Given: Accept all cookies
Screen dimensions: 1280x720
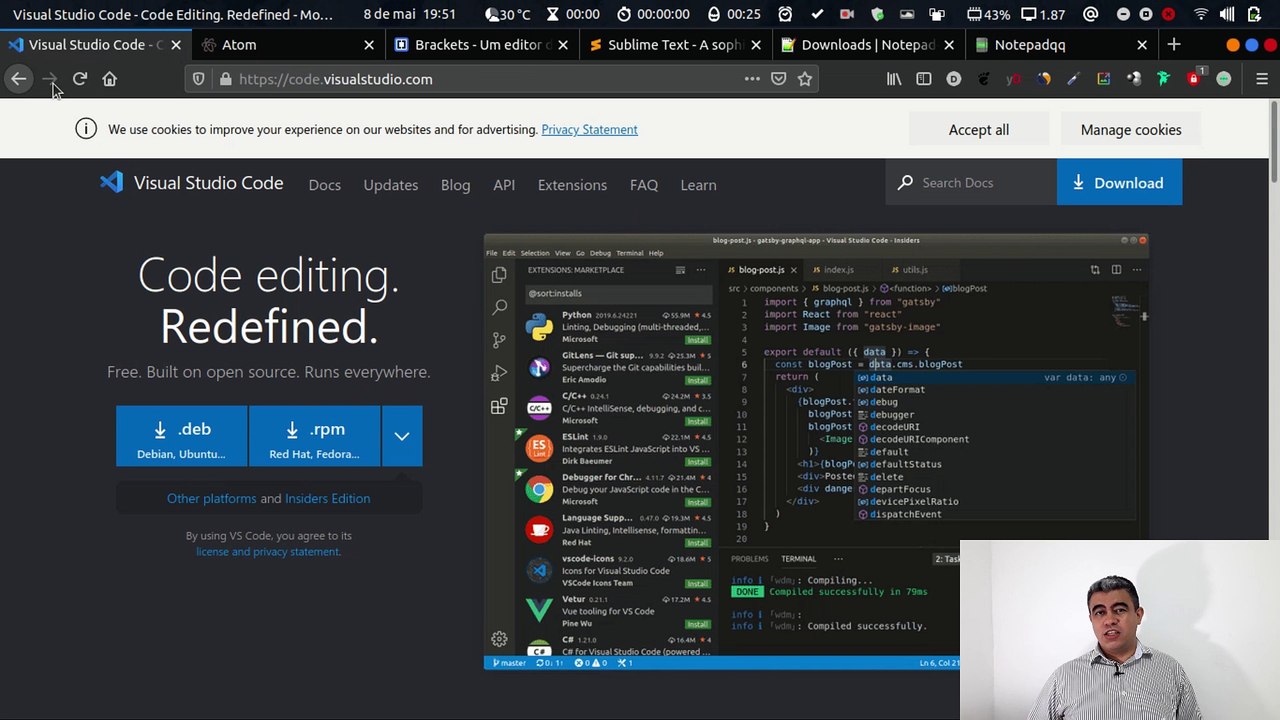Looking at the screenshot, I should 978,130.
